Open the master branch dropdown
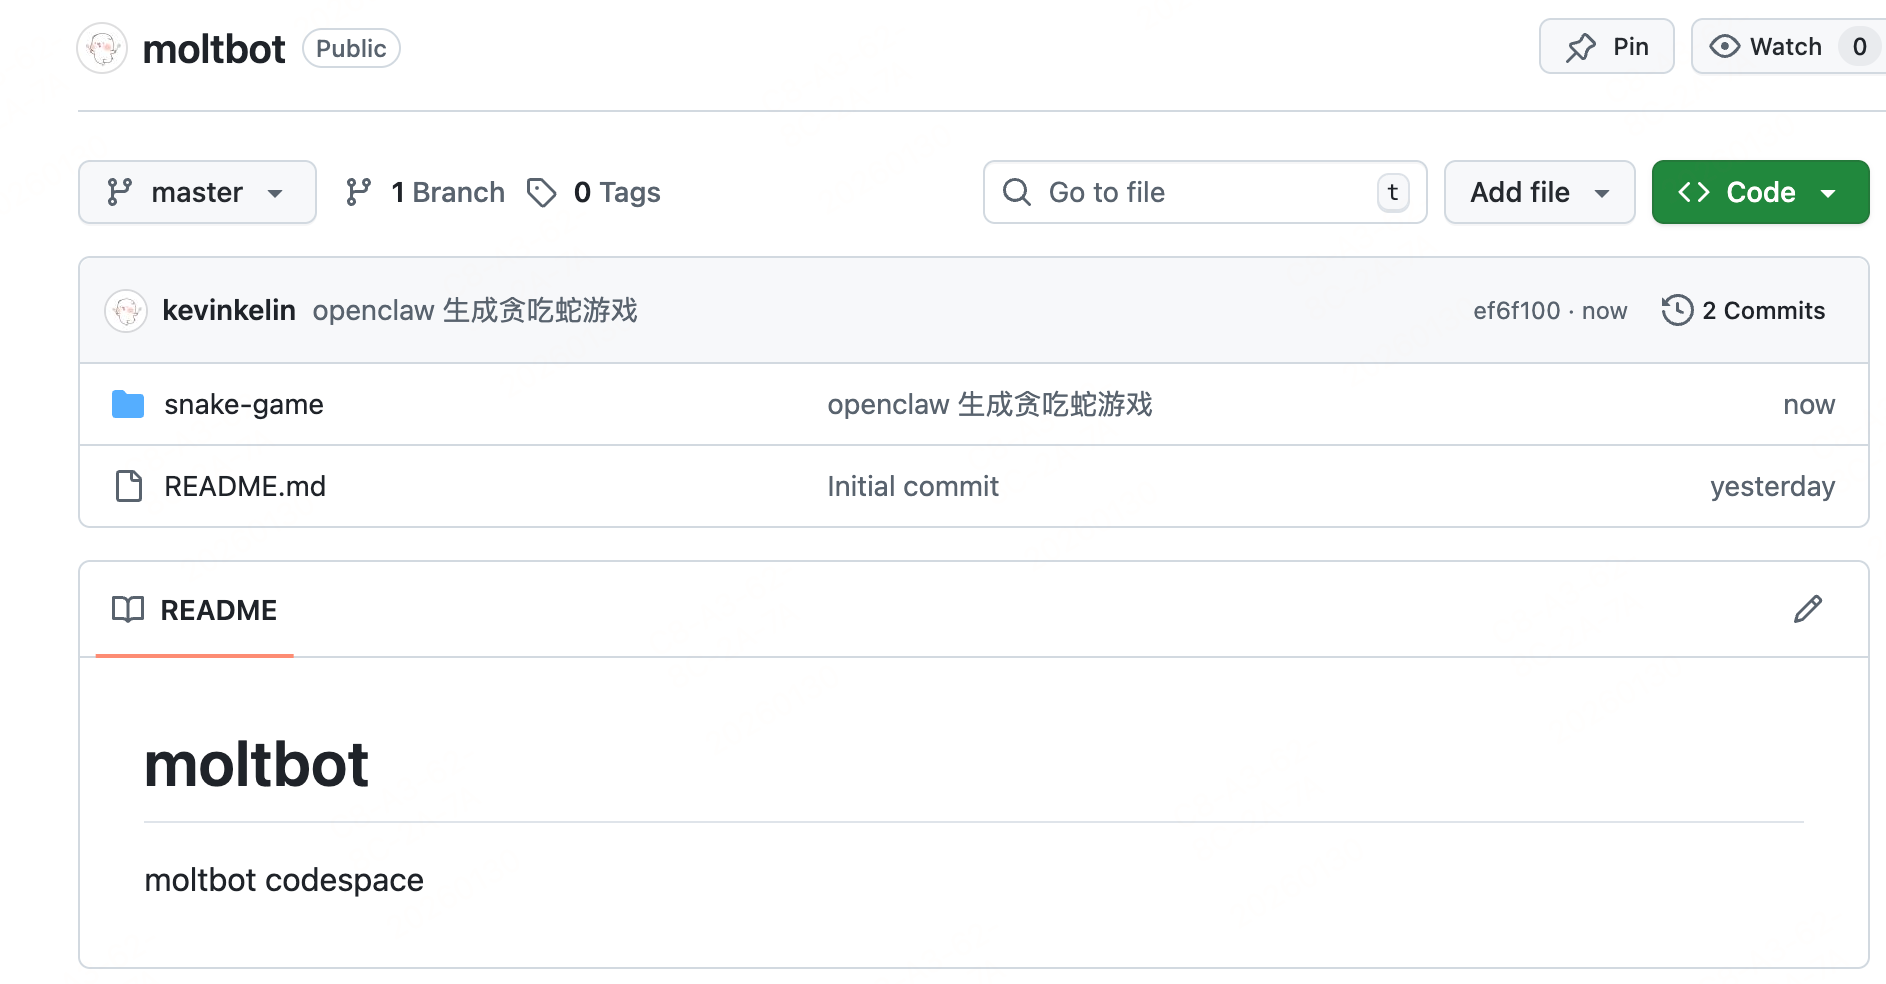This screenshot has height=984, width=1886. [197, 192]
